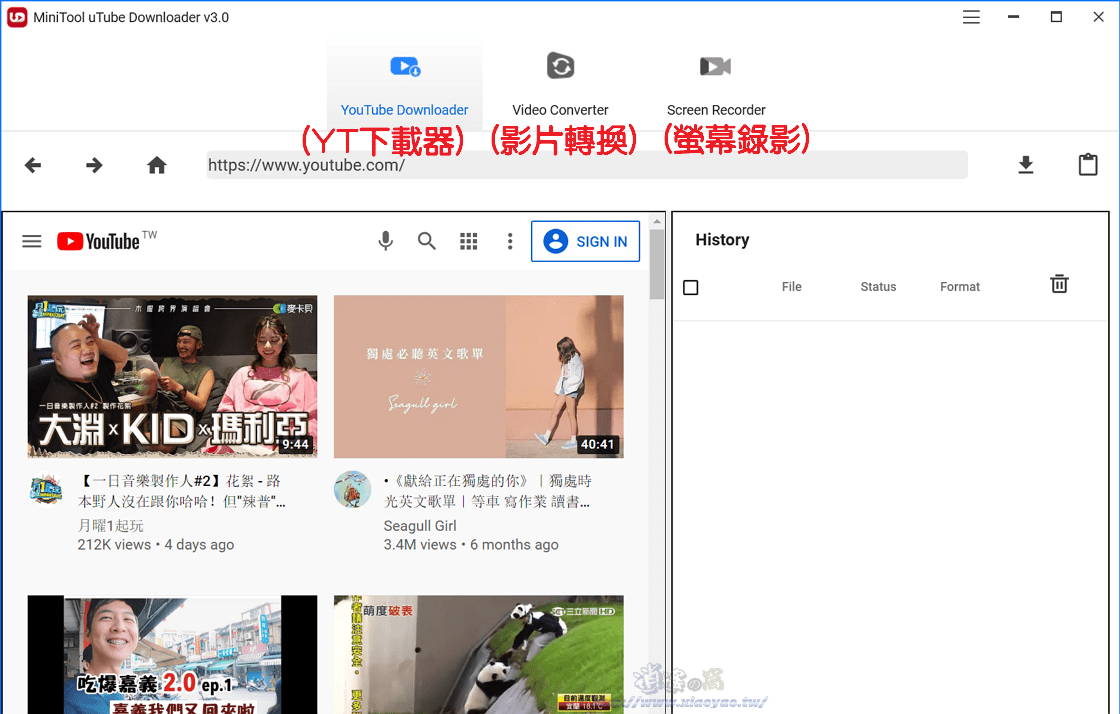This screenshot has height=714, width=1120.
Task: Click '3.4M views • 6 months ago' text
Action: pos(471,545)
